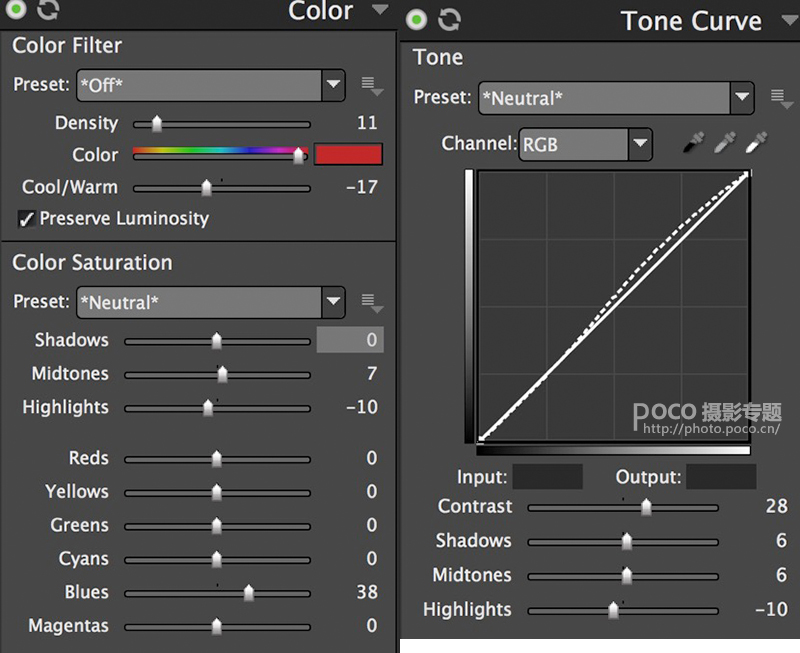Viewport: 800px width, 653px height.
Task: Click the tone curve's top-right end point
Action: 747,174
